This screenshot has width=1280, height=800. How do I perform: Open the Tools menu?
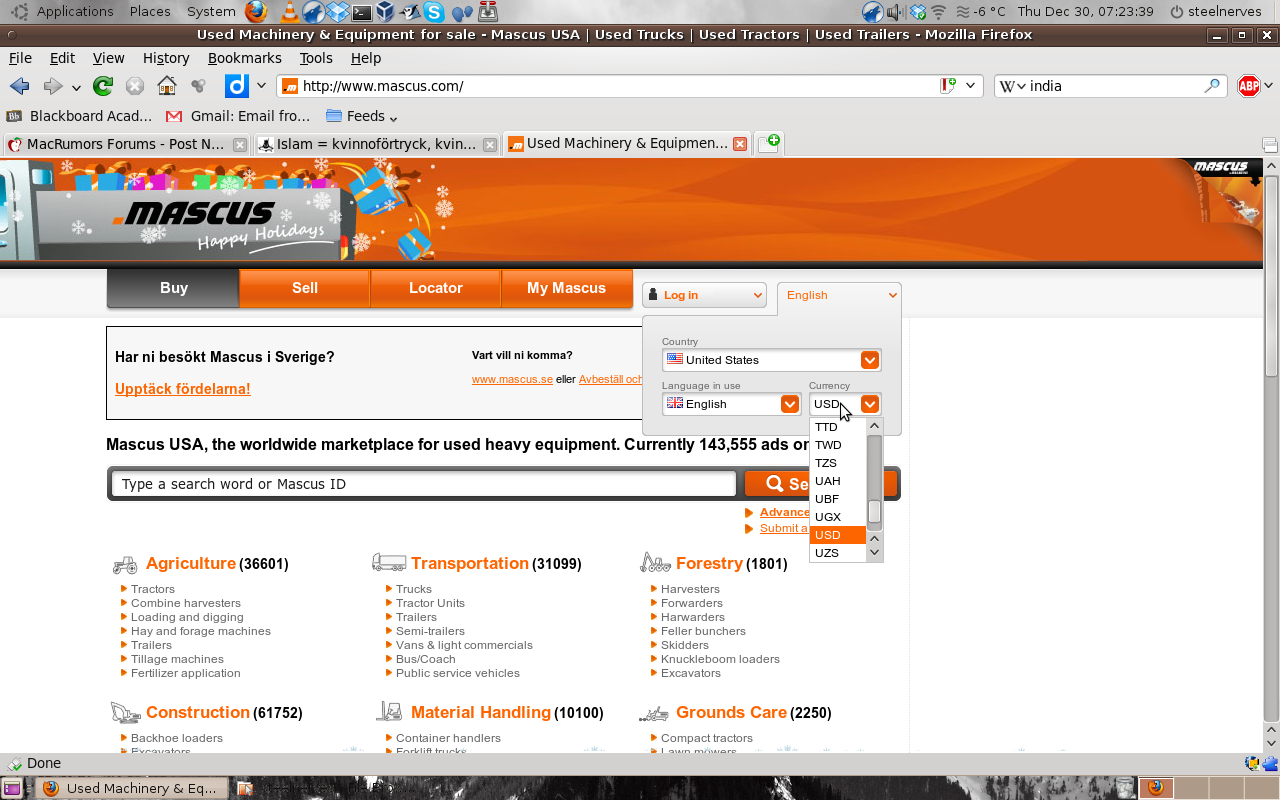(316, 58)
